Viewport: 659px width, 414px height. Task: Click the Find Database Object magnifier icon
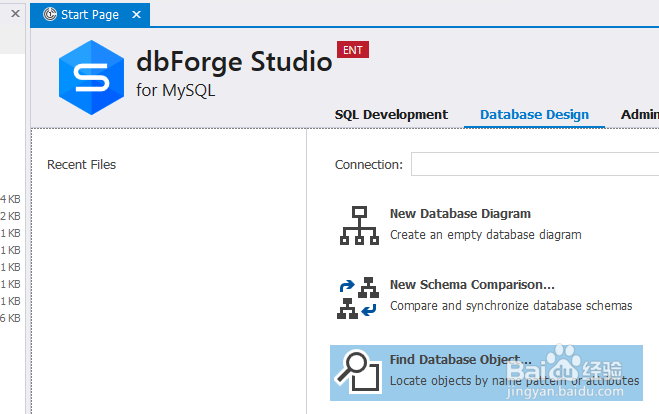(x=358, y=372)
